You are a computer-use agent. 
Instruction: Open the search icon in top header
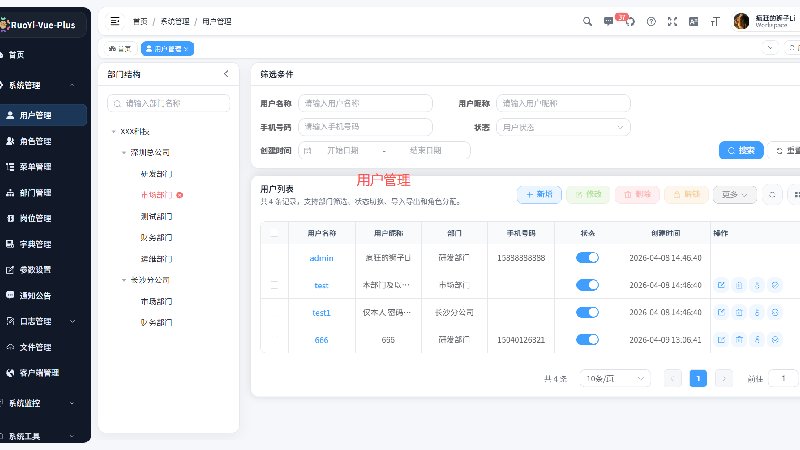[587, 21]
